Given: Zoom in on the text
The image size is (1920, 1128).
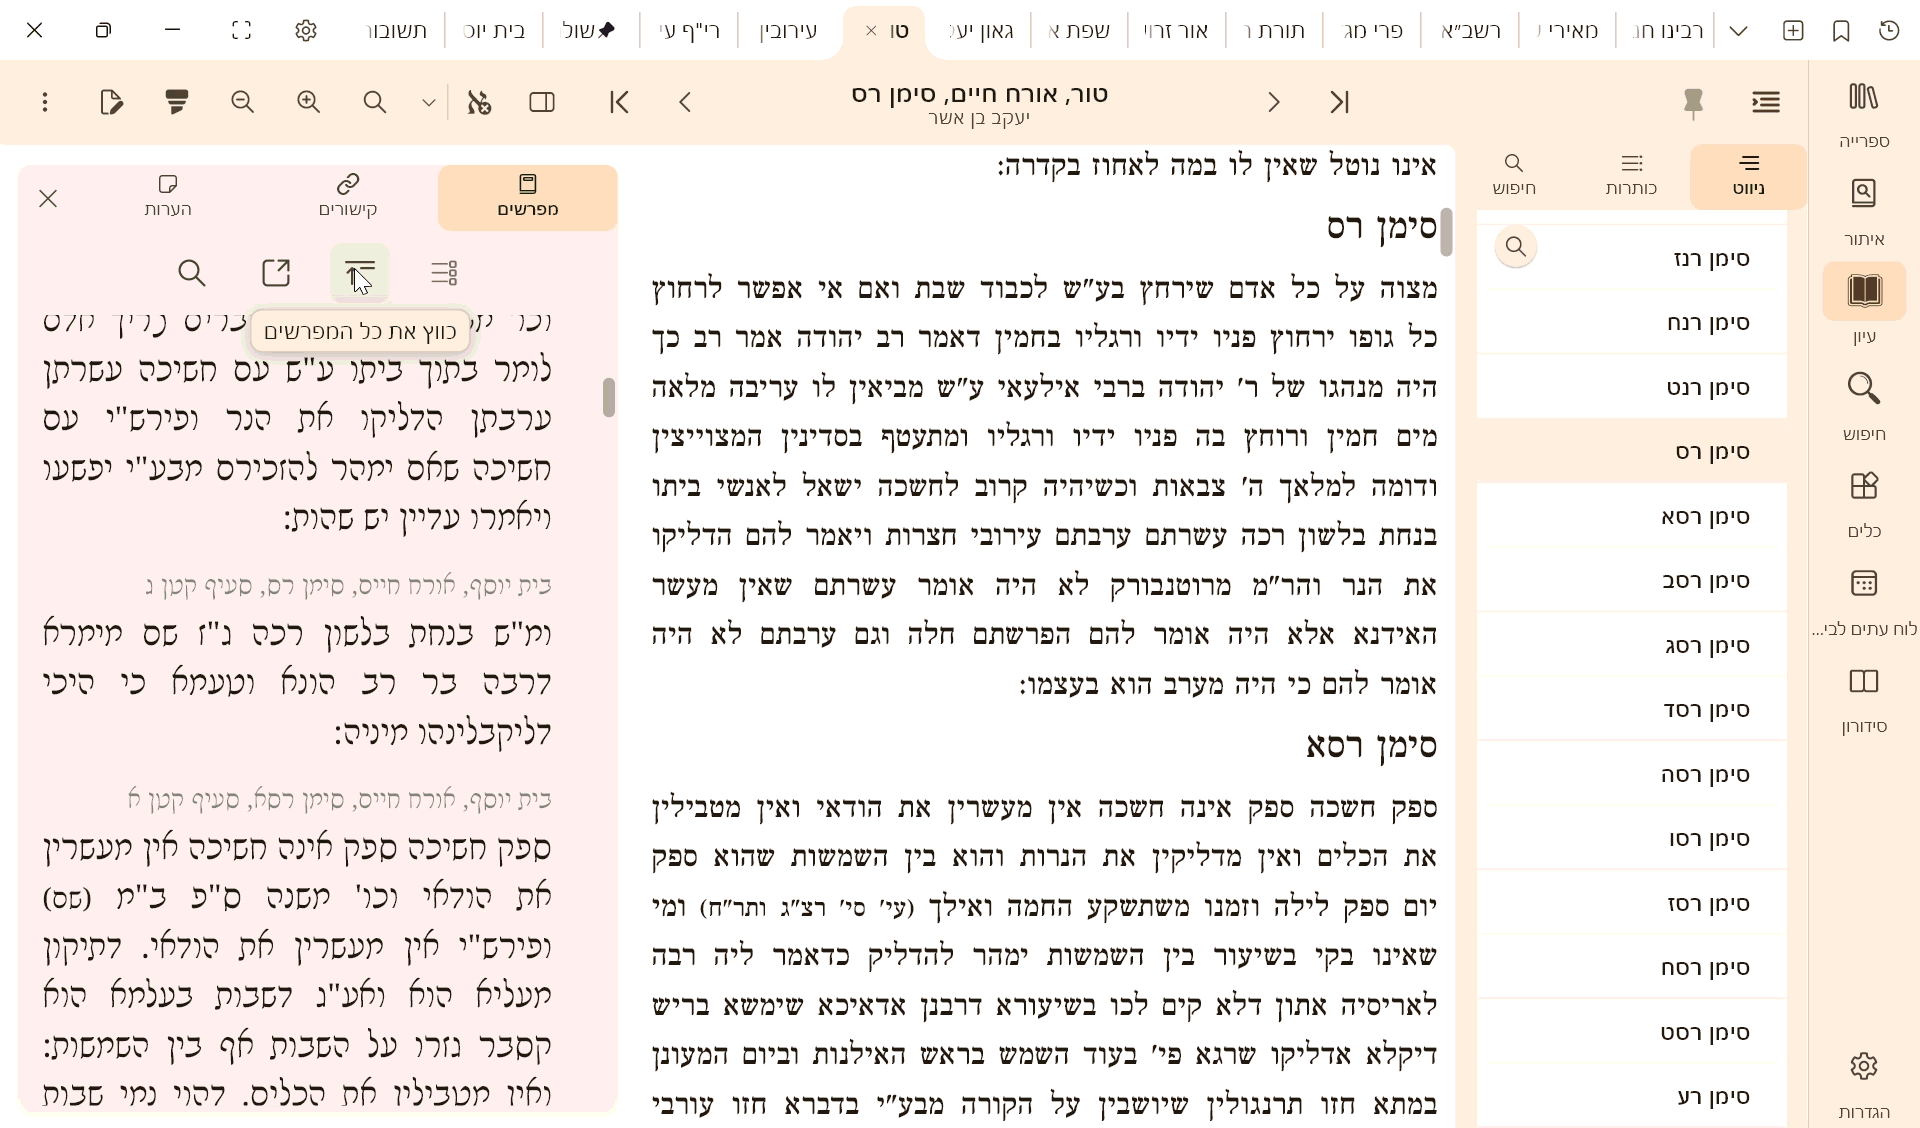Looking at the screenshot, I should point(309,102).
